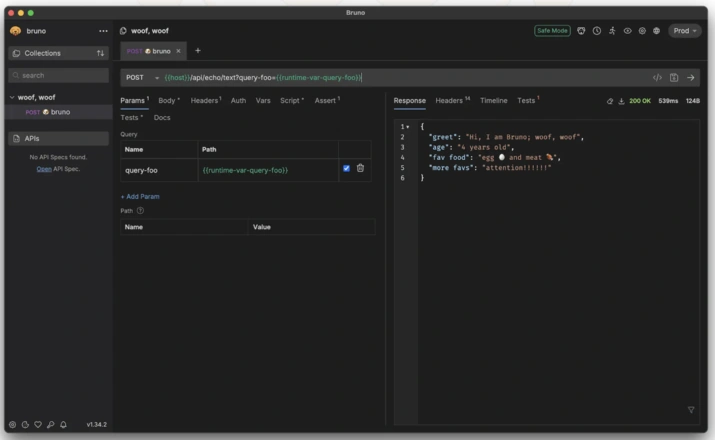The image size is (715, 440).
Task: Click the dog face icon in top toolbar
Action: [x=581, y=31]
